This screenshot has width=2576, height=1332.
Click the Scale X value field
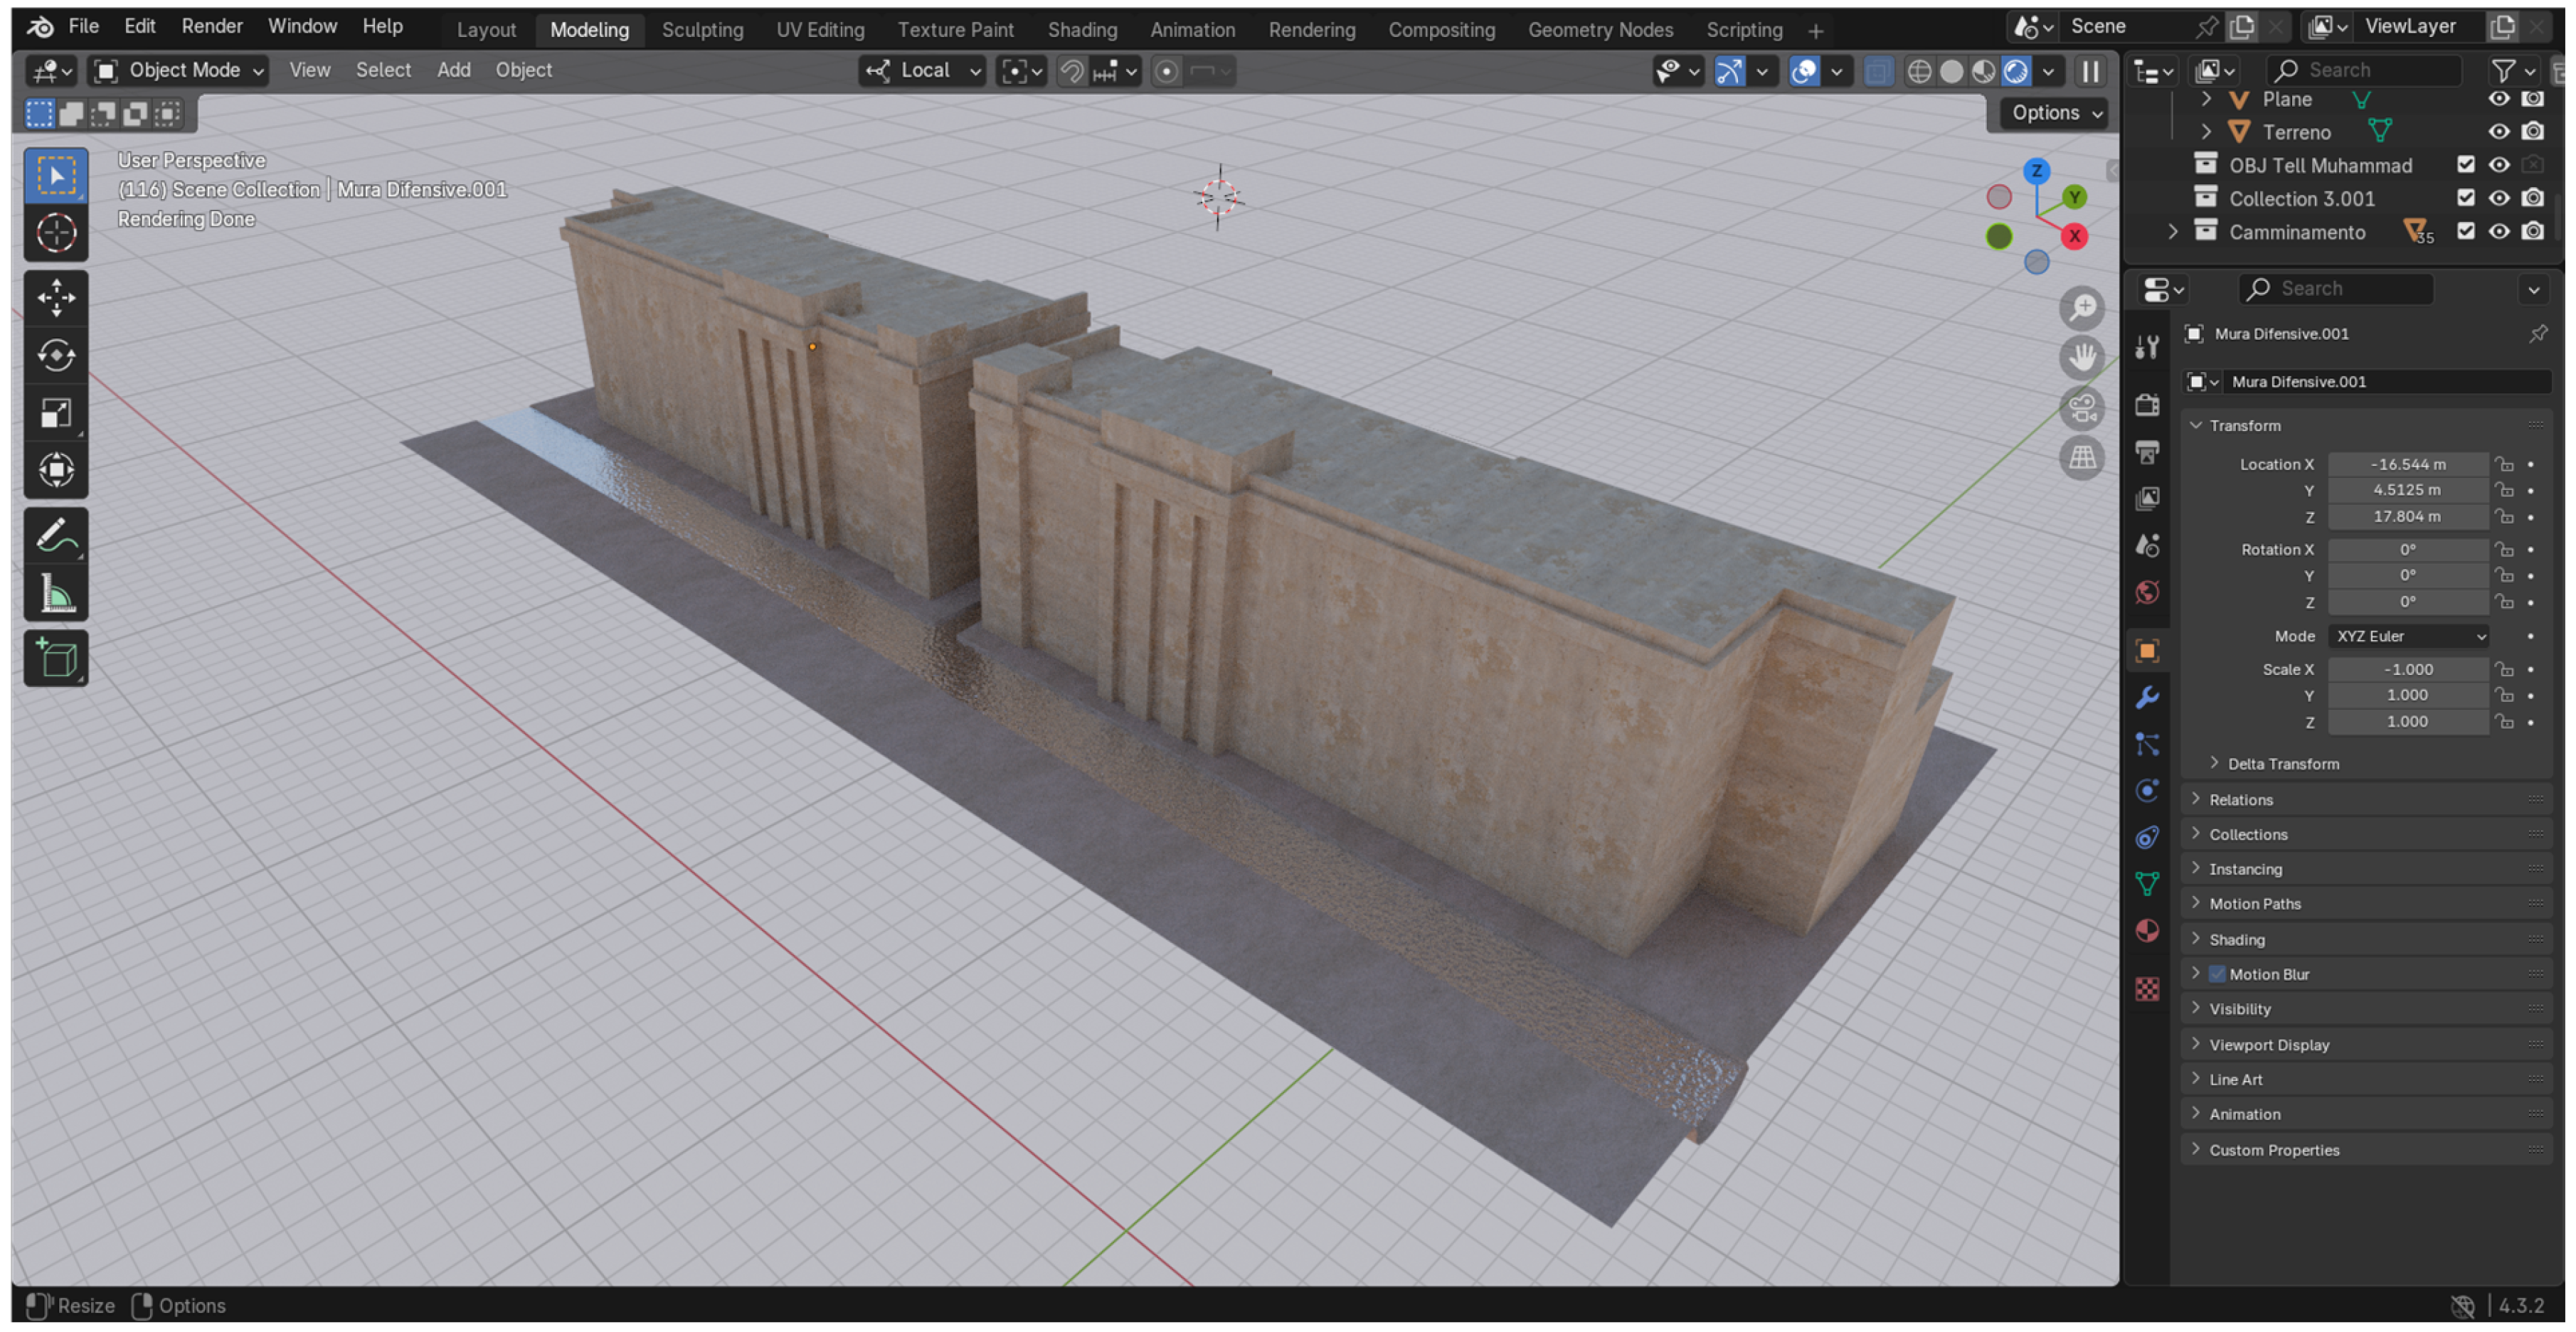(2408, 669)
